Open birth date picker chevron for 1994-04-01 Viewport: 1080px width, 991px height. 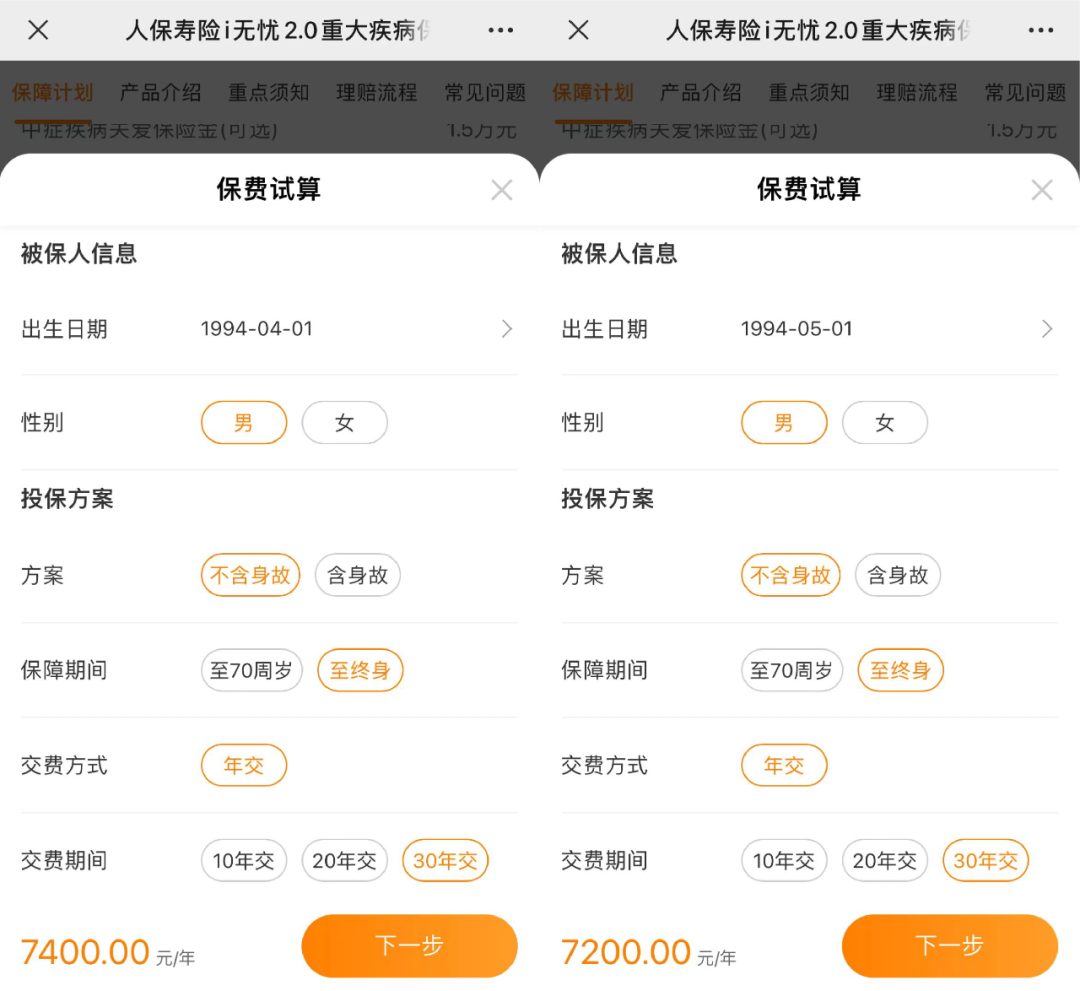click(x=507, y=329)
